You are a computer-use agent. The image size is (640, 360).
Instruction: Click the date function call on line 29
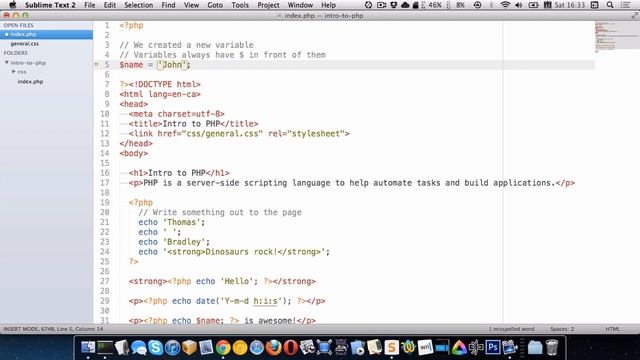(x=243, y=301)
